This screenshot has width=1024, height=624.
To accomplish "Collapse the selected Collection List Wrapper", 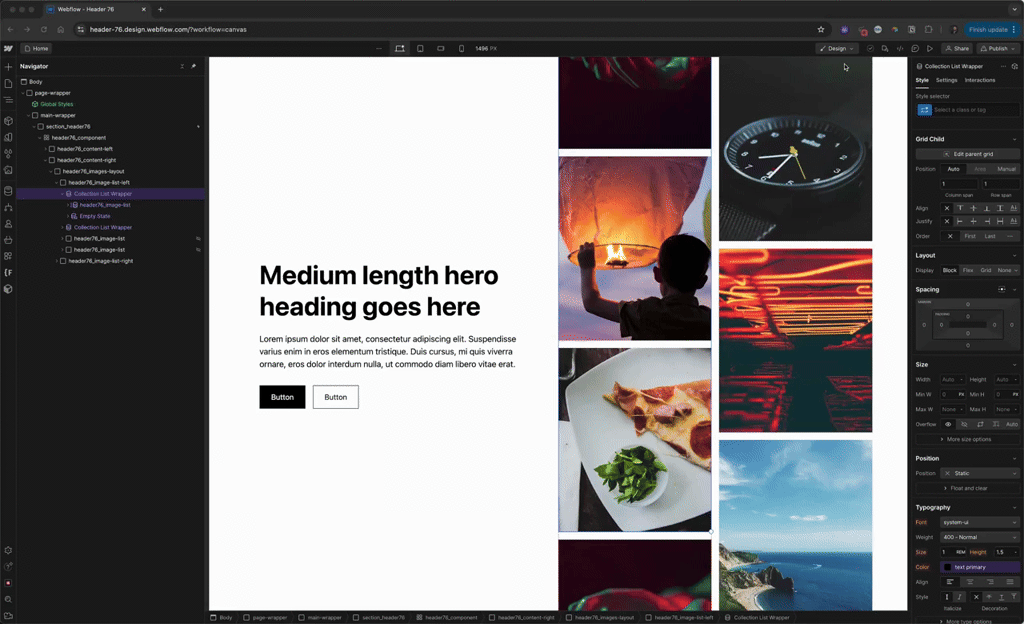I will point(62,194).
